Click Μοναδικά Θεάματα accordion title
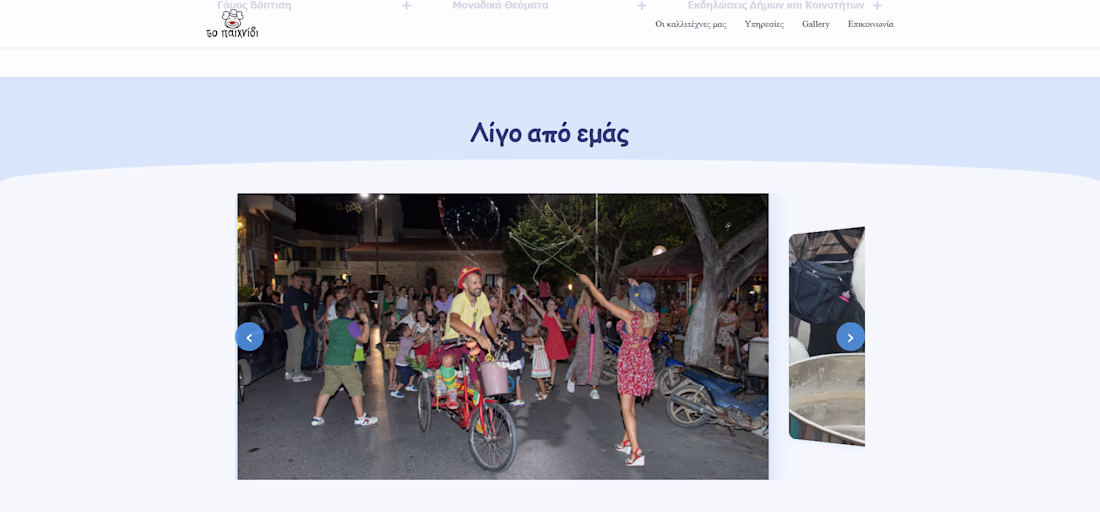The image size is (1100, 512). [500, 5]
